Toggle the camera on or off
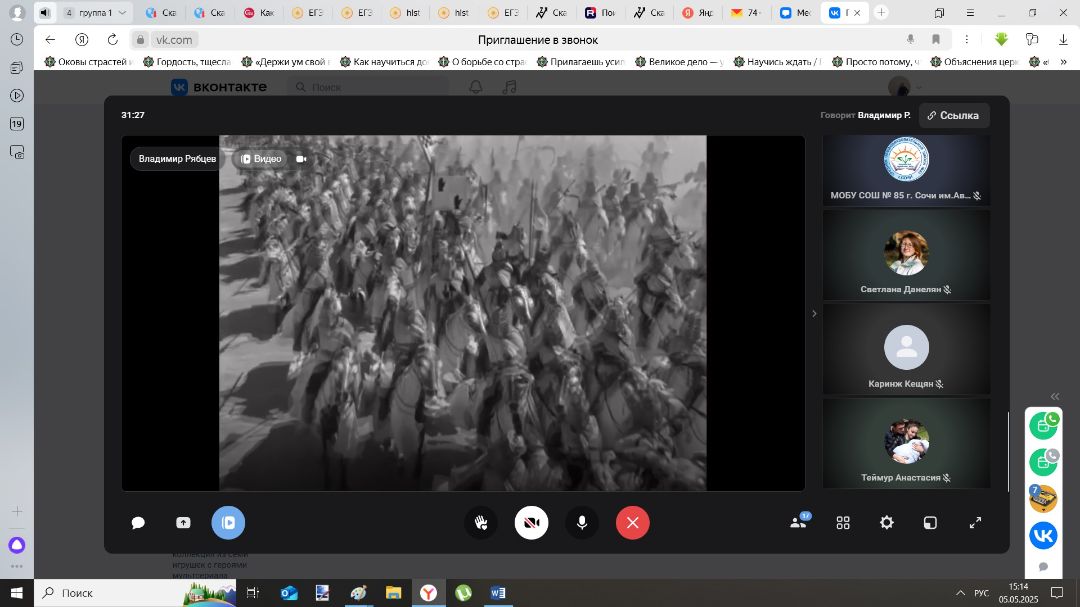Screen dimensions: 1080x607 pos(531,523)
